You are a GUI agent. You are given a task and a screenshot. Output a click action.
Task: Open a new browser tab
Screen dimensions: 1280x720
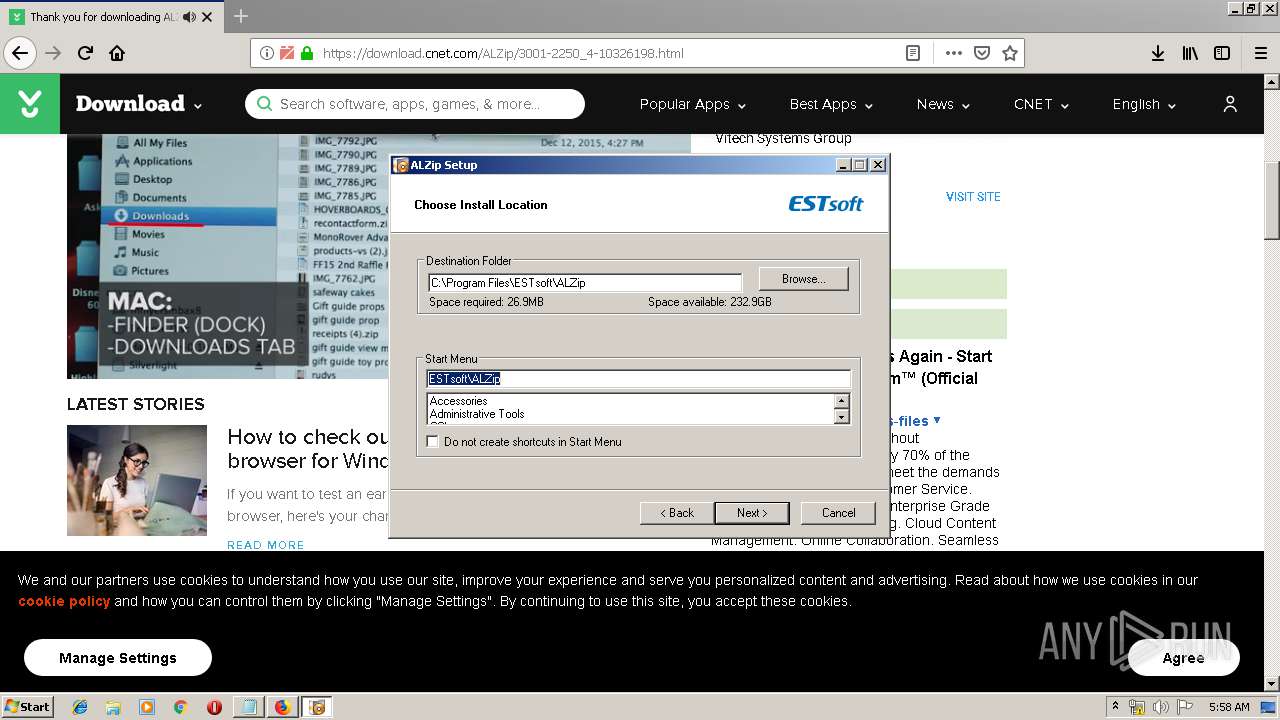(241, 16)
